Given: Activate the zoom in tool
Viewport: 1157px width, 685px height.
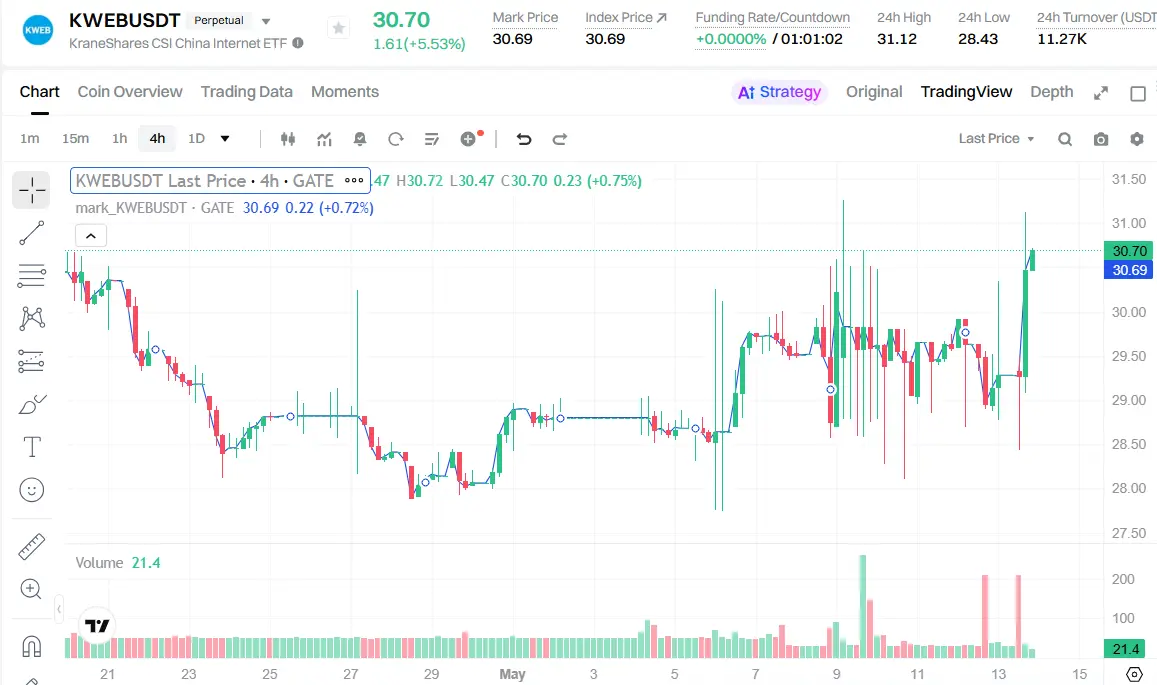Looking at the screenshot, I should [x=31, y=589].
